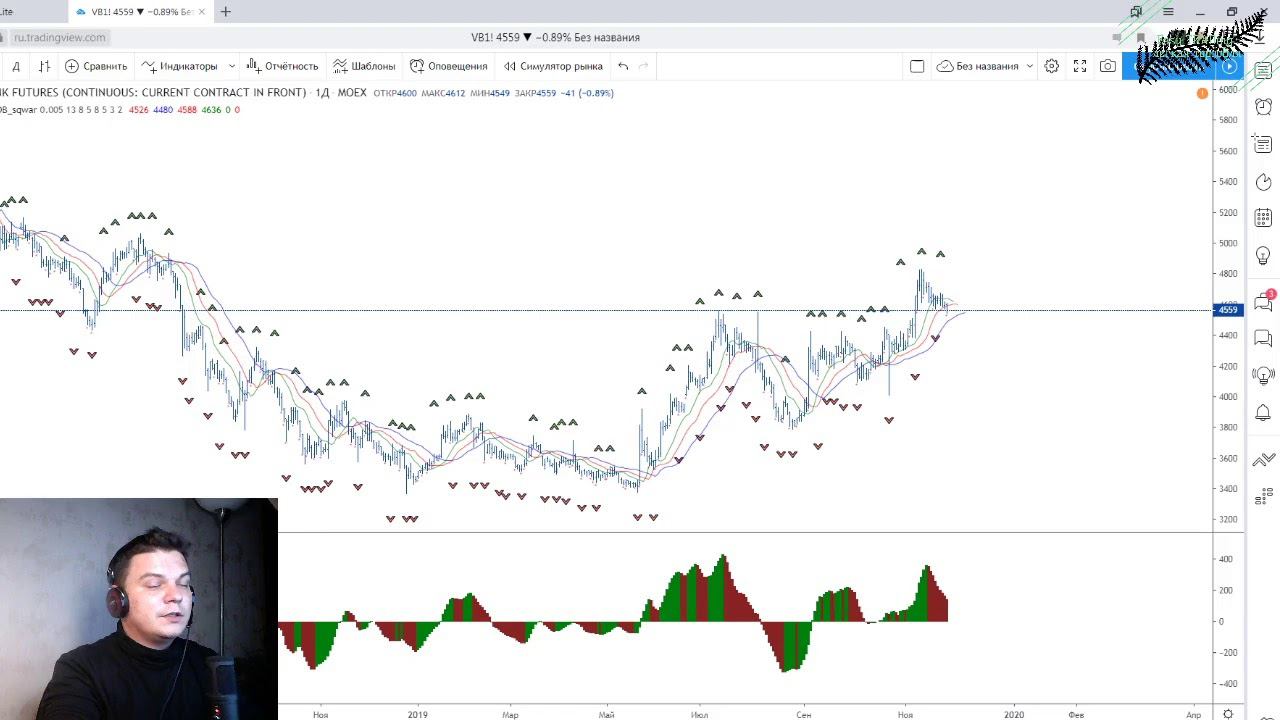
Task: Redo the chart action
Action: click(x=644, y=66)
